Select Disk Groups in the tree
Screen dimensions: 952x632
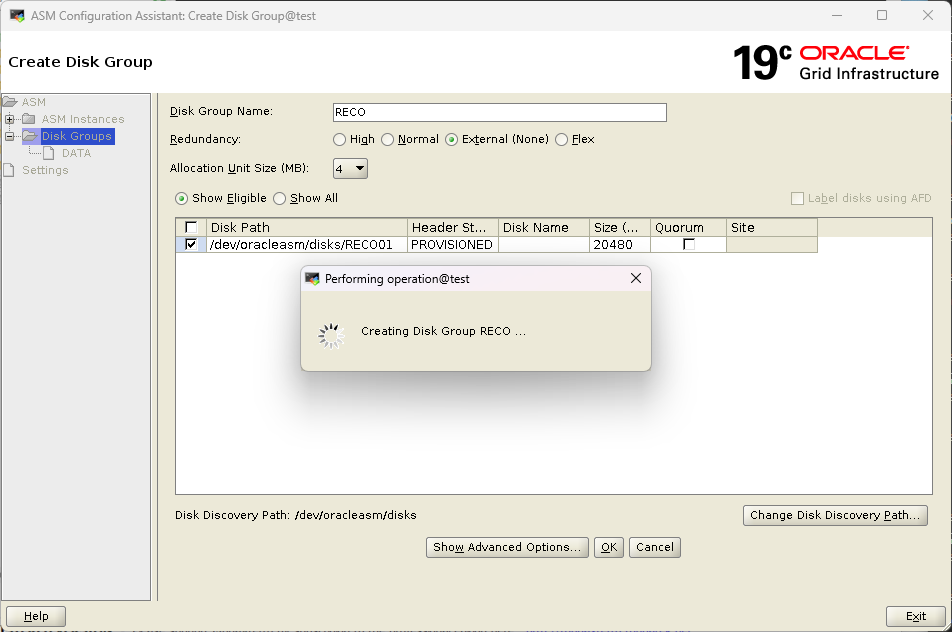pyautogui.click(x=76, y=136)
